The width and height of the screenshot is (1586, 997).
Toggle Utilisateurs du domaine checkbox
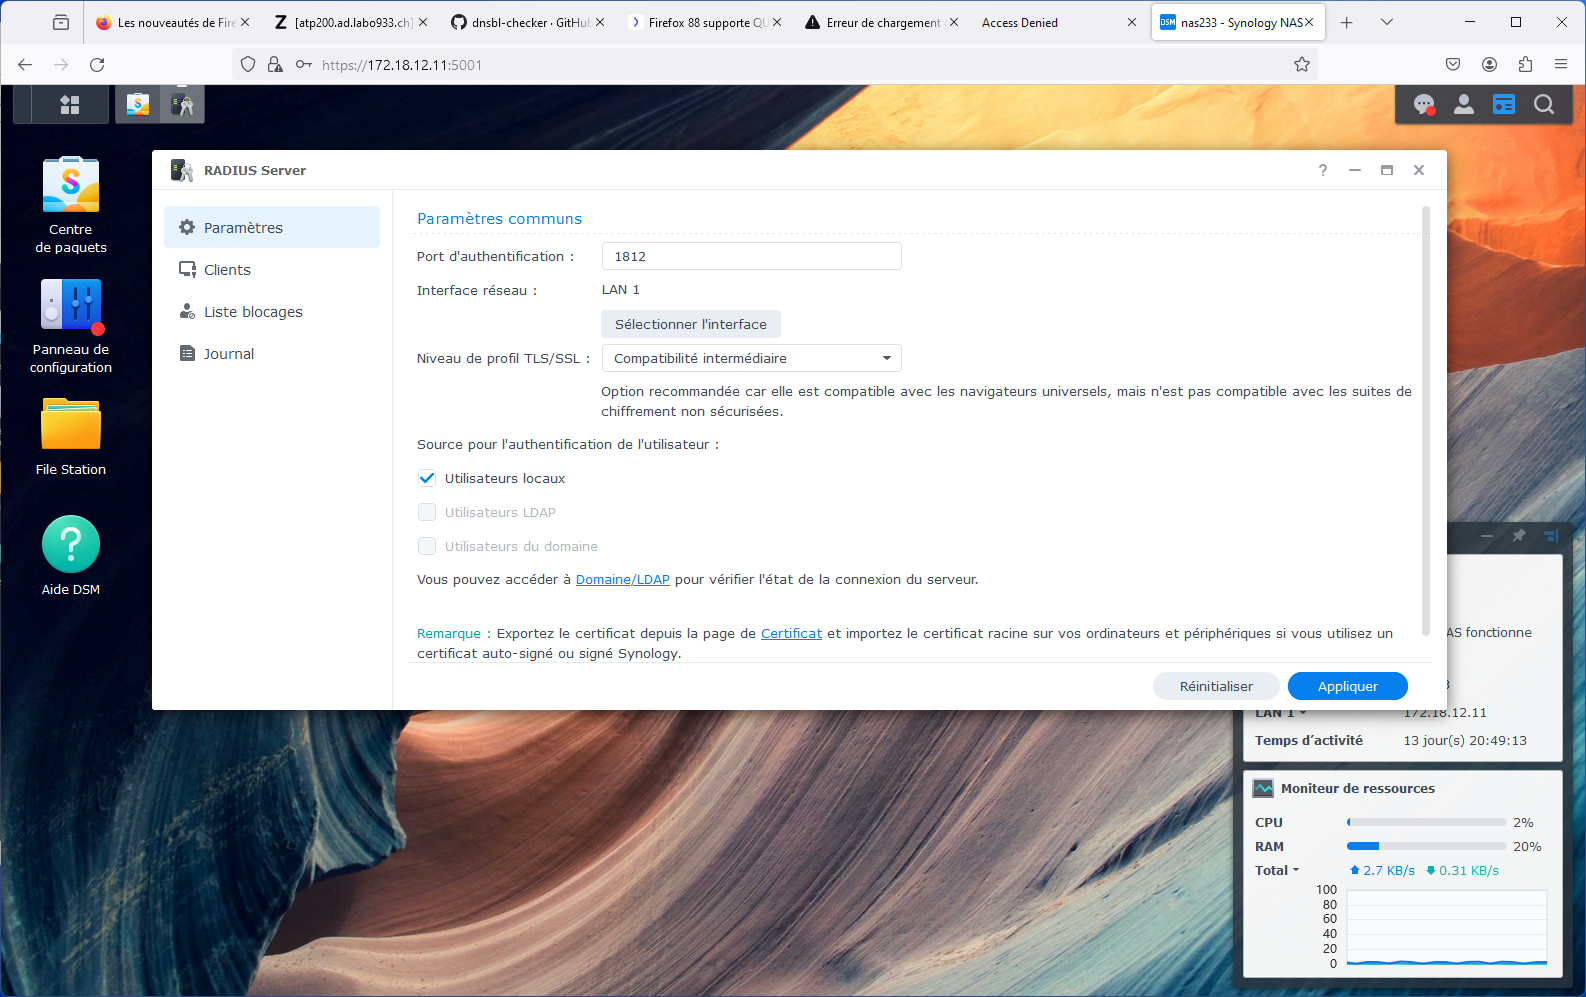coord(427,546)
